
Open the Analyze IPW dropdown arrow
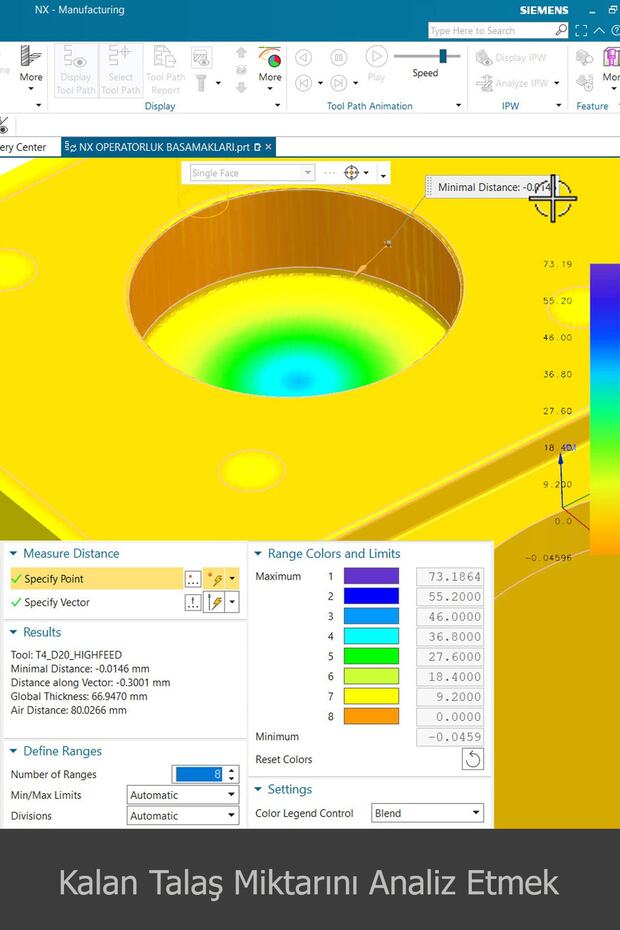[x=557, y=83]
